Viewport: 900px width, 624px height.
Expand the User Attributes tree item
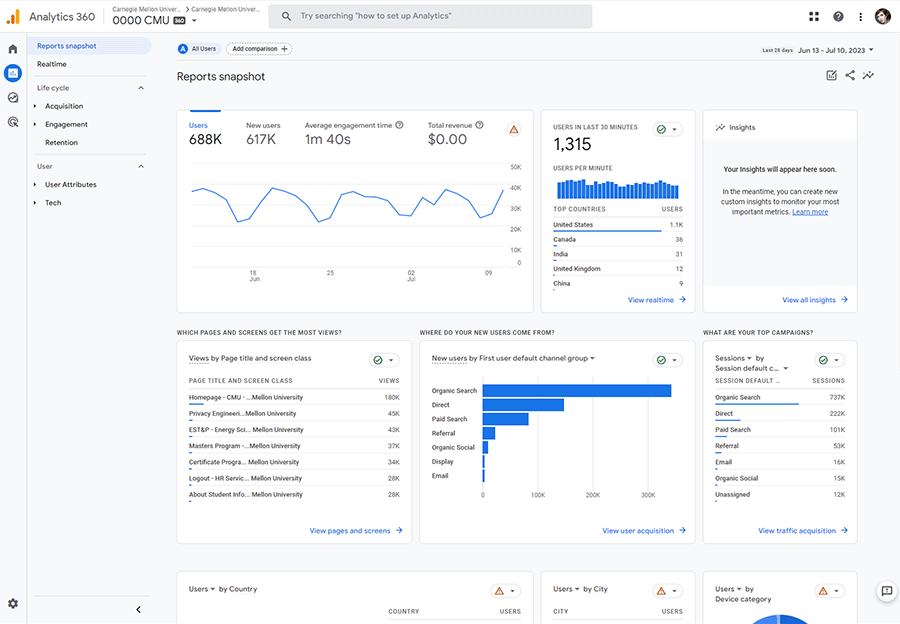pyautogui.click(x=35, y=184)
